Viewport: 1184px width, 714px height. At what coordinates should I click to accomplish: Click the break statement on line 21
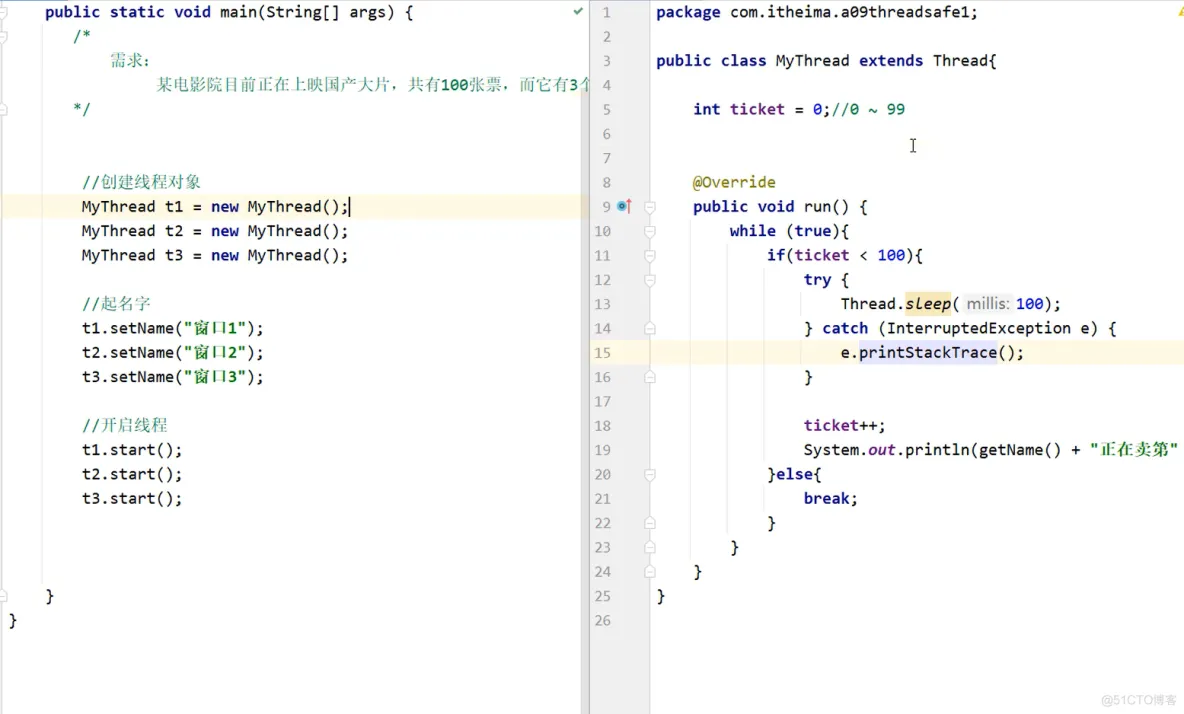click(826, 498)
